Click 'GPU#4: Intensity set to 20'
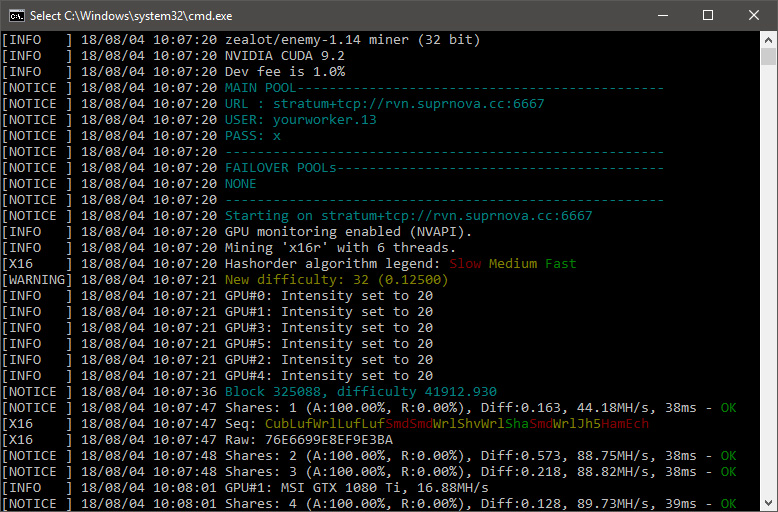This screenshot has height=512, width=778. coord(328,376)
